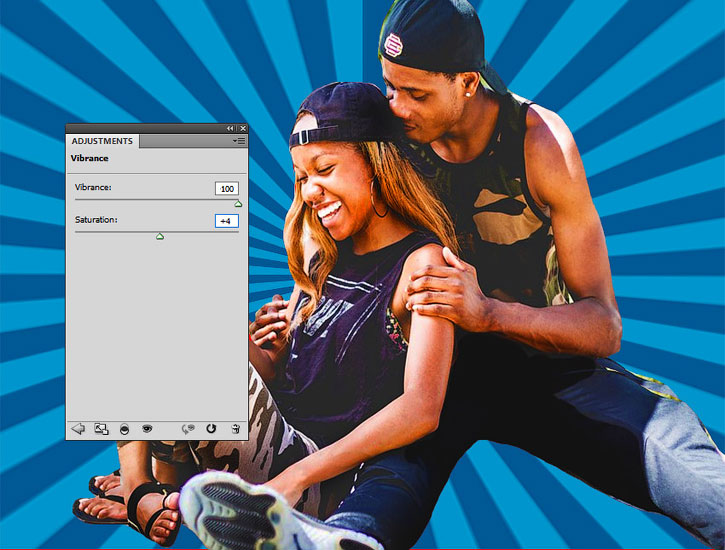Switch the panel to expanded view
725x550 pixels.
(x=101, y=429)
